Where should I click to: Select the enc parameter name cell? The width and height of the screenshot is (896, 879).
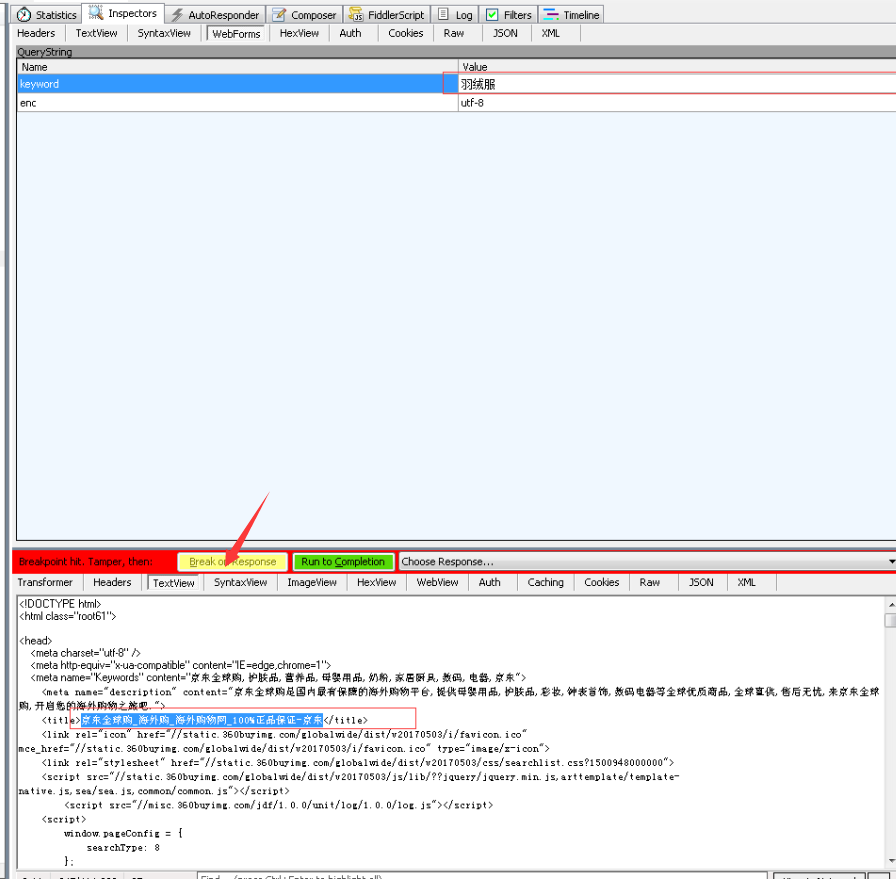[x=237, y=103]
